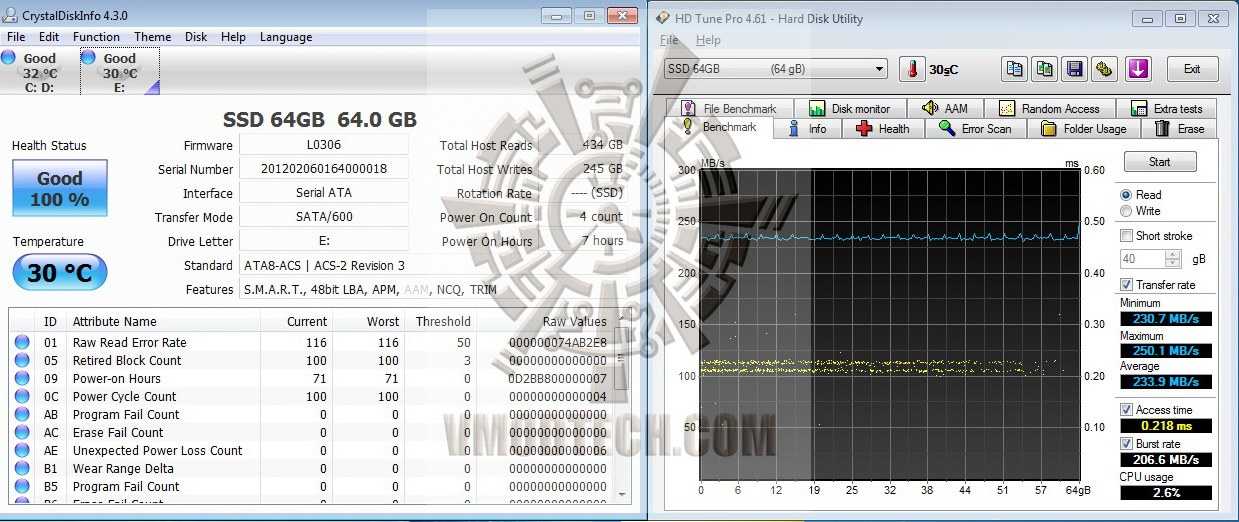
Task: Click the Maximum 250.1 MB/s value
Action: pos(1166,351)
